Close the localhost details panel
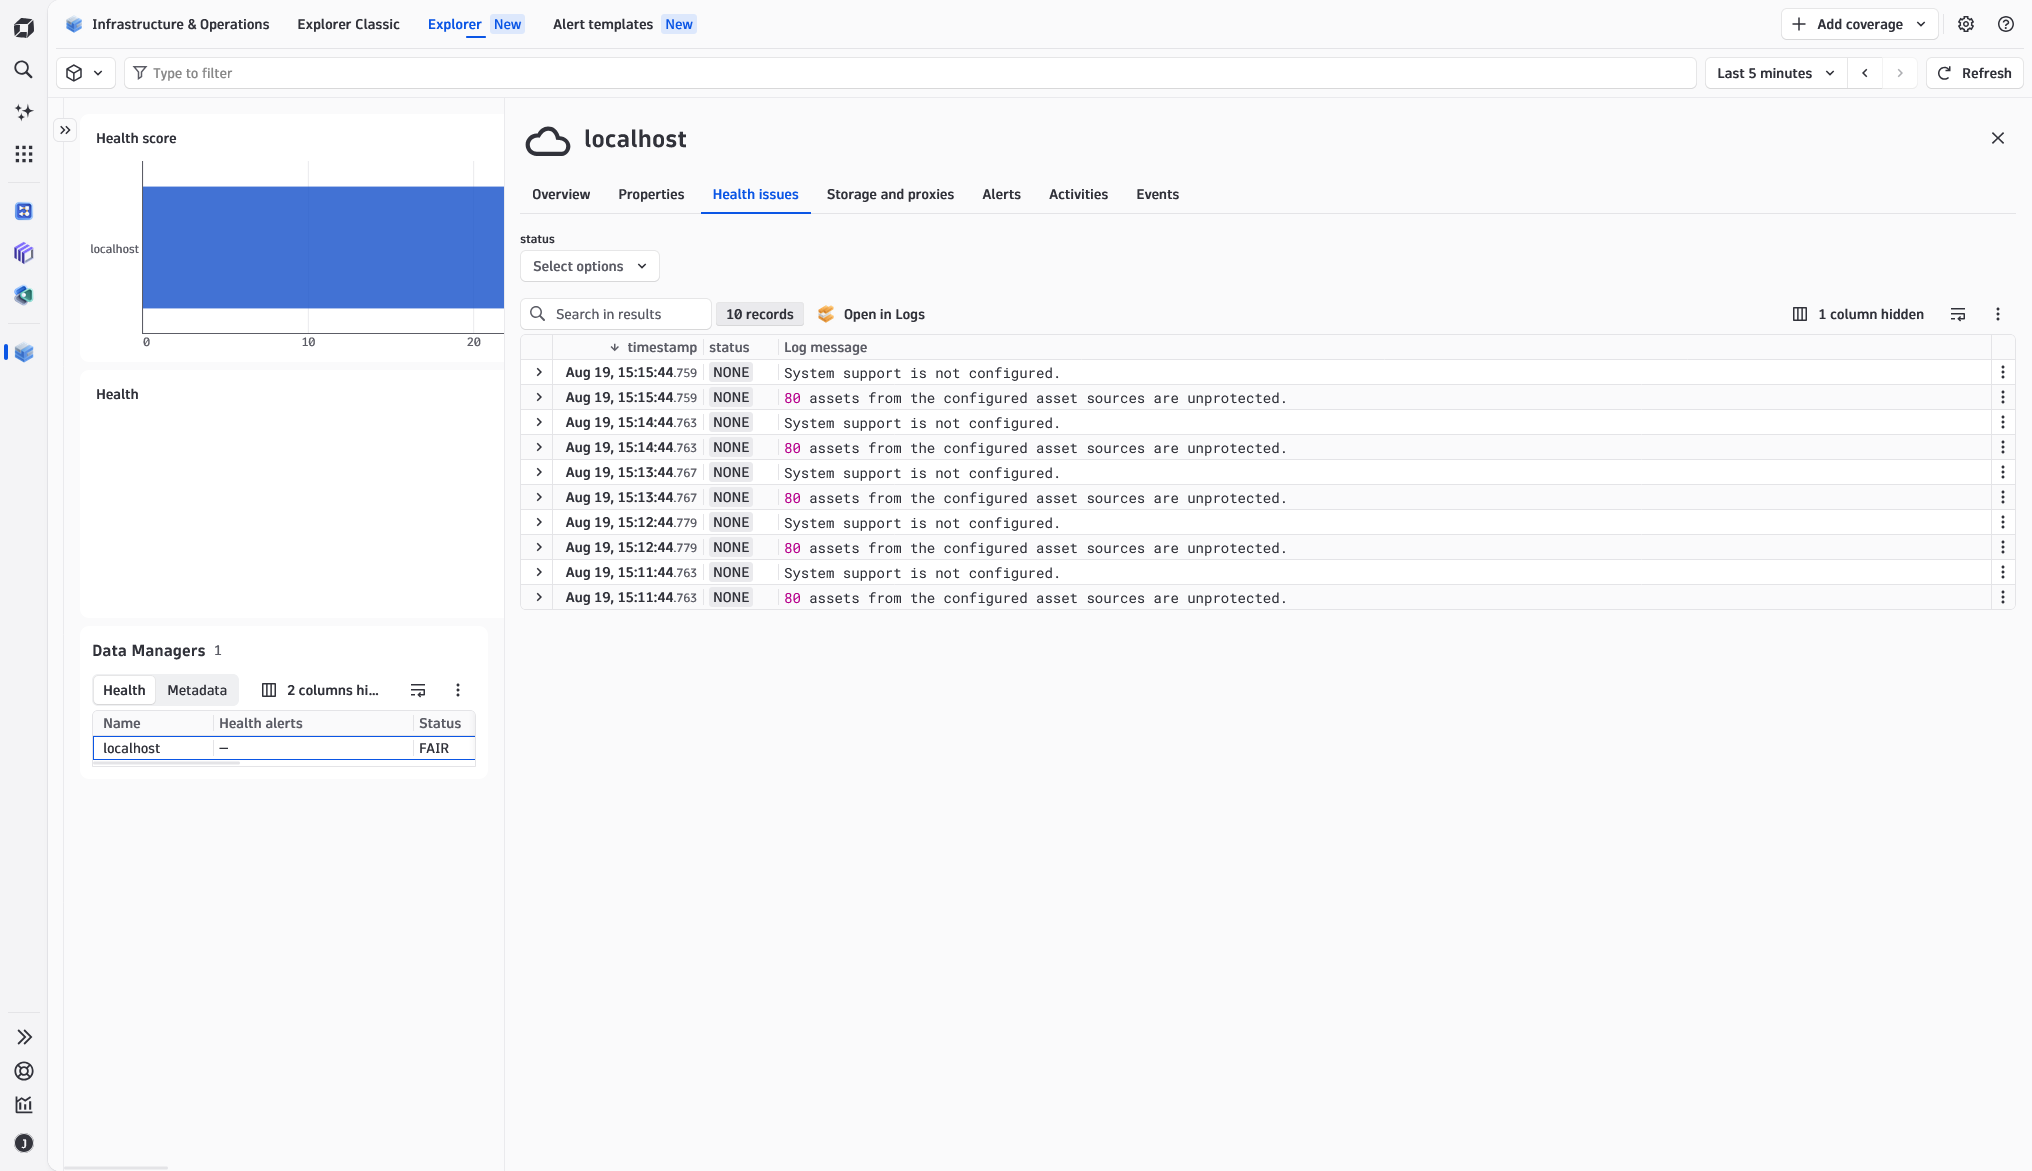 [x=1998, y=138]
